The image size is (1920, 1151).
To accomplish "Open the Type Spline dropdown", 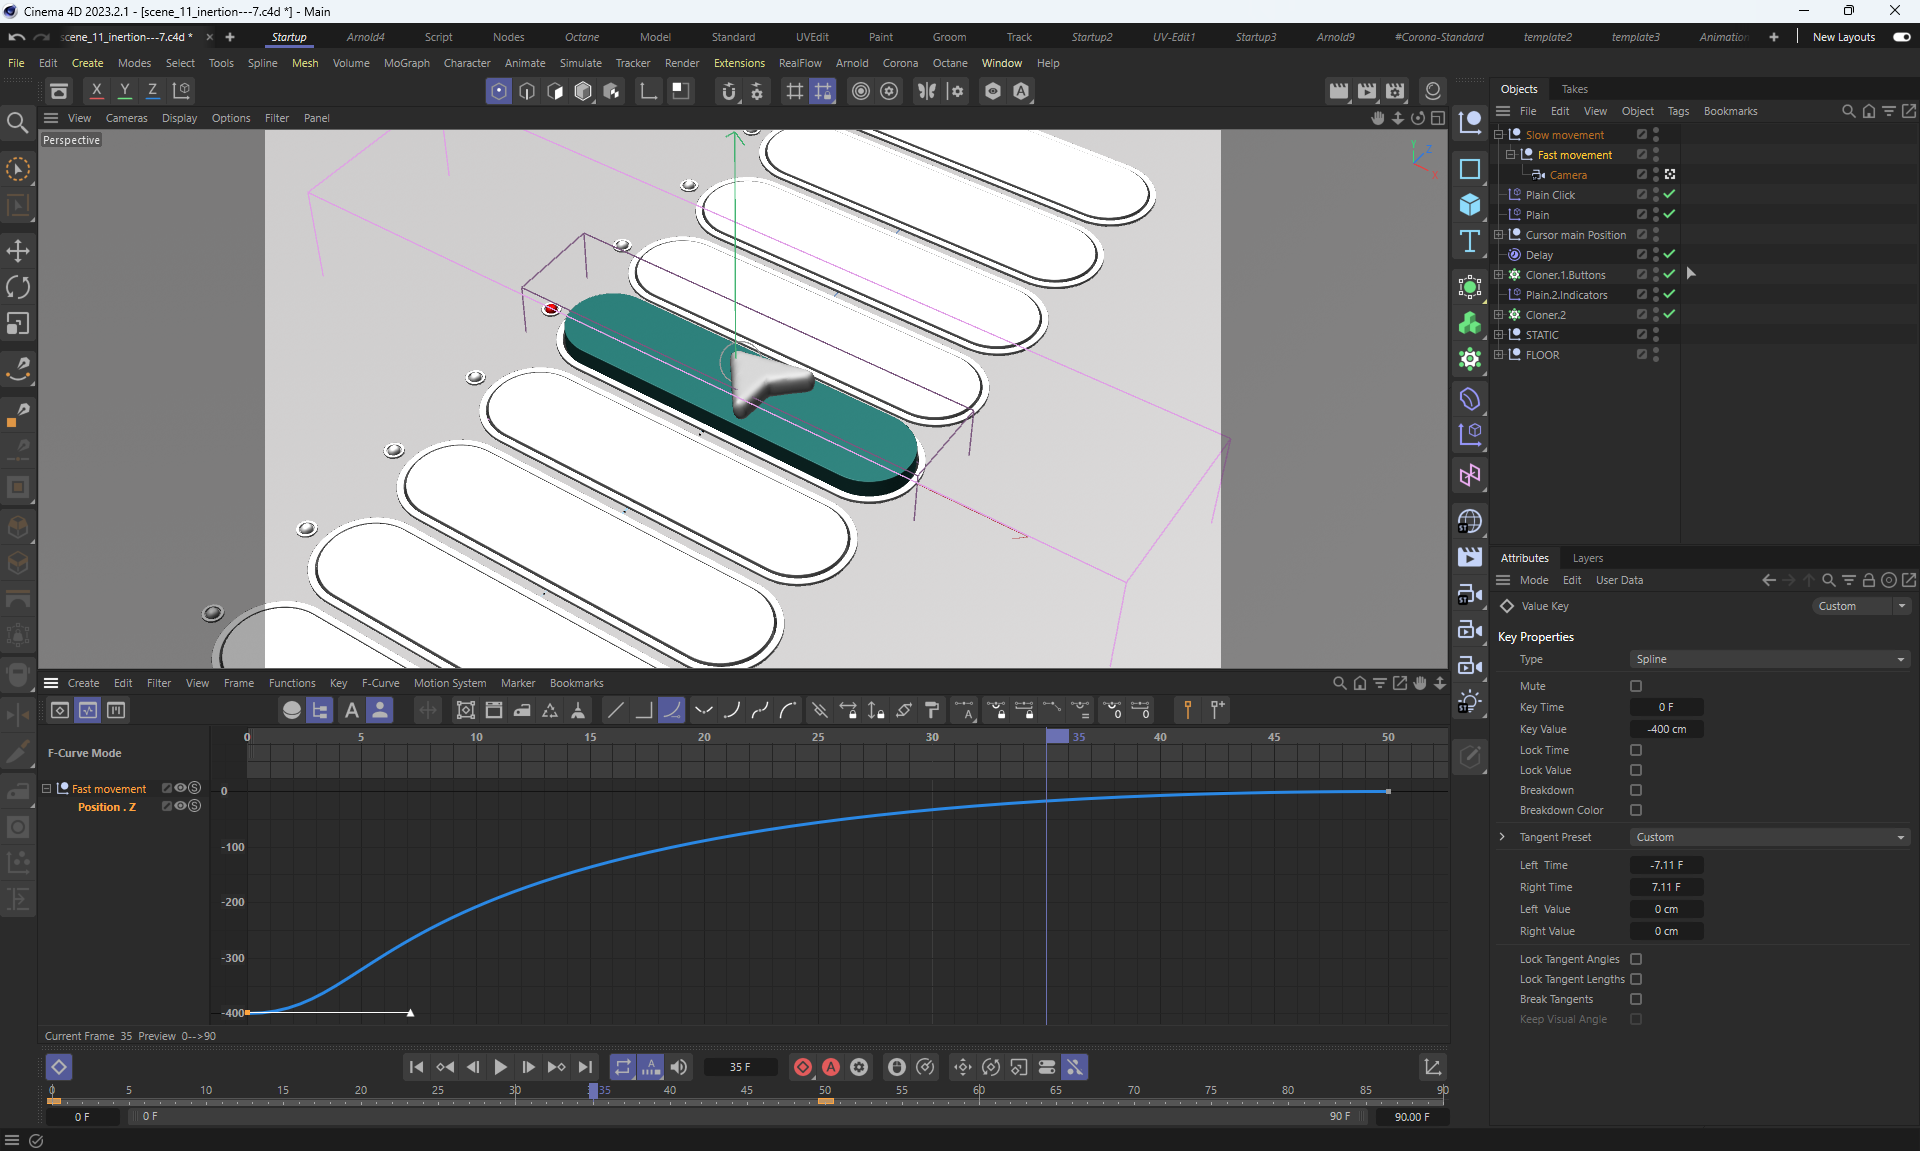I will (1768, 659).
